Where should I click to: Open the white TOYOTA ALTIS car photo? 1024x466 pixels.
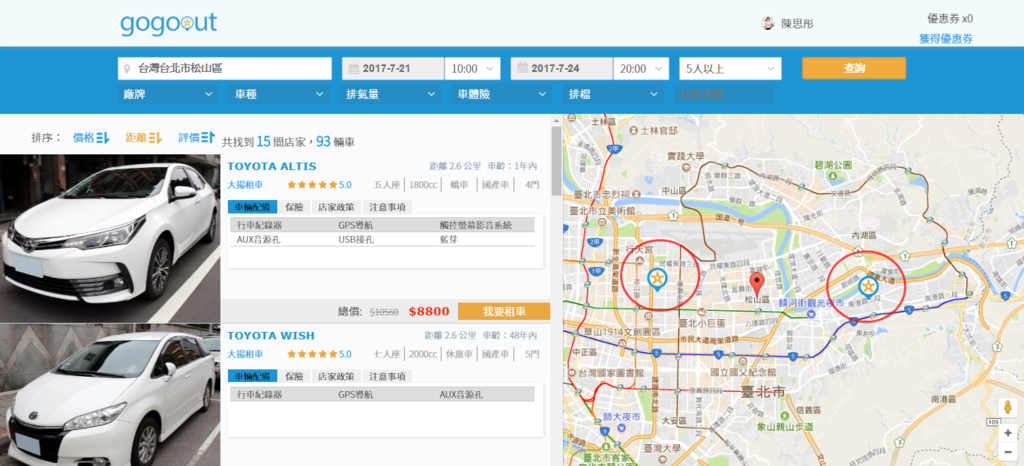point(110,238)
